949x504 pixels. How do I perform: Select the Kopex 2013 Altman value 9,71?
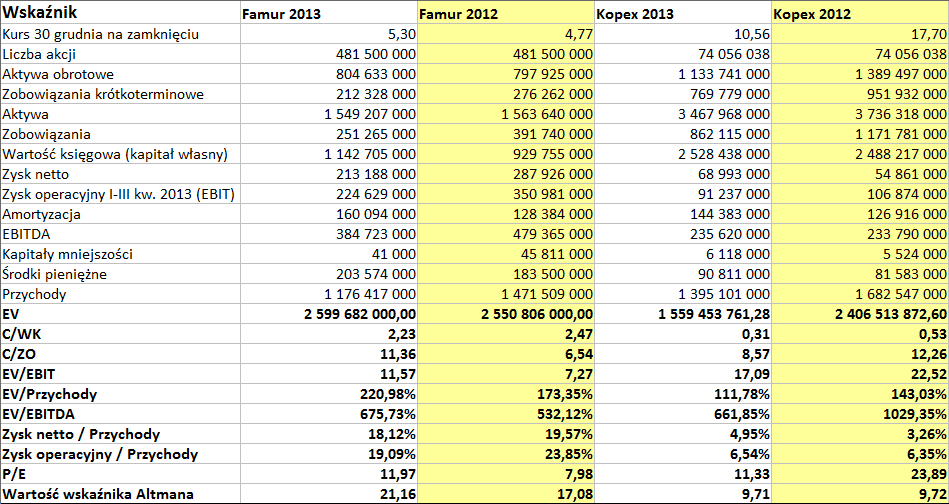pyautogui.click(x=683, y=494)
